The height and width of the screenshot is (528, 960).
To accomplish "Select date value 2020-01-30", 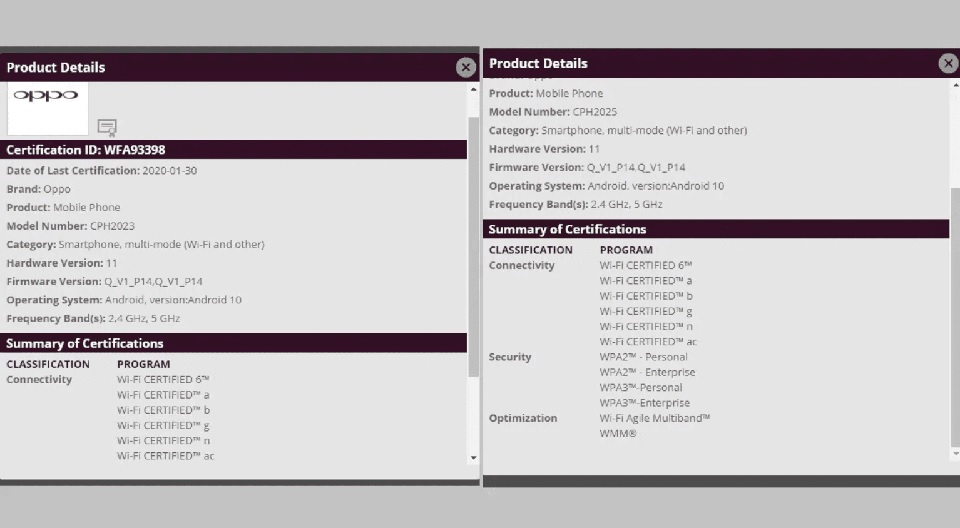I will (x=170, y=171).
